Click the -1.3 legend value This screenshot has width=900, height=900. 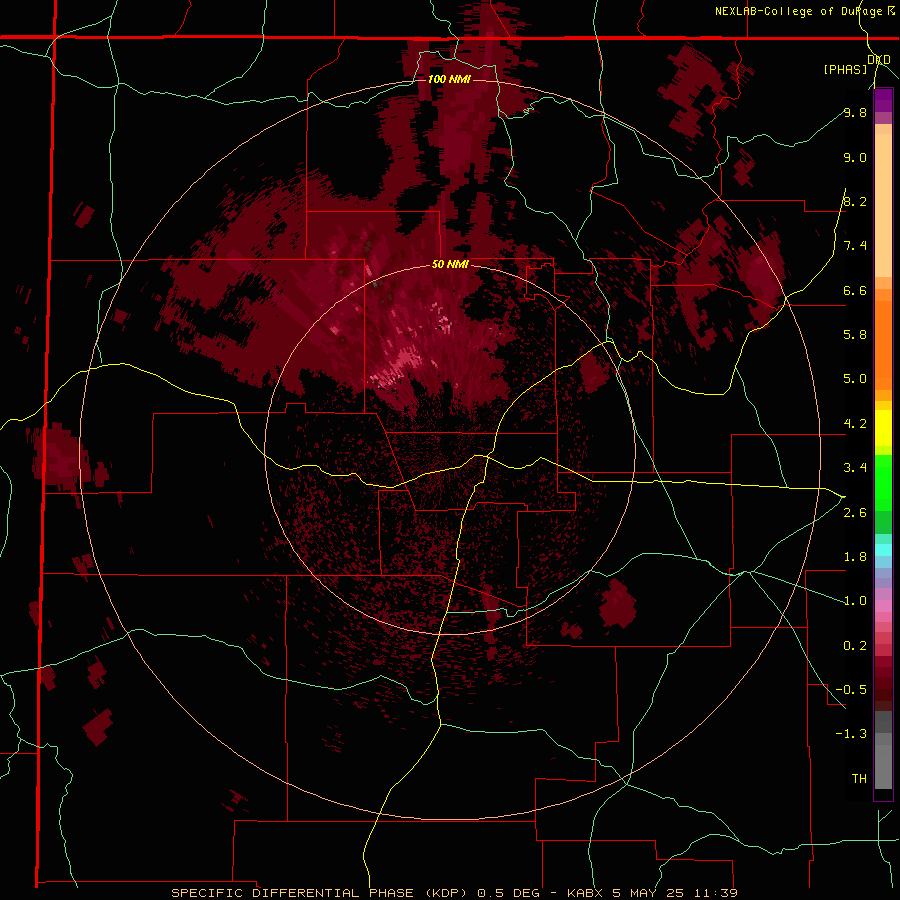851,734
